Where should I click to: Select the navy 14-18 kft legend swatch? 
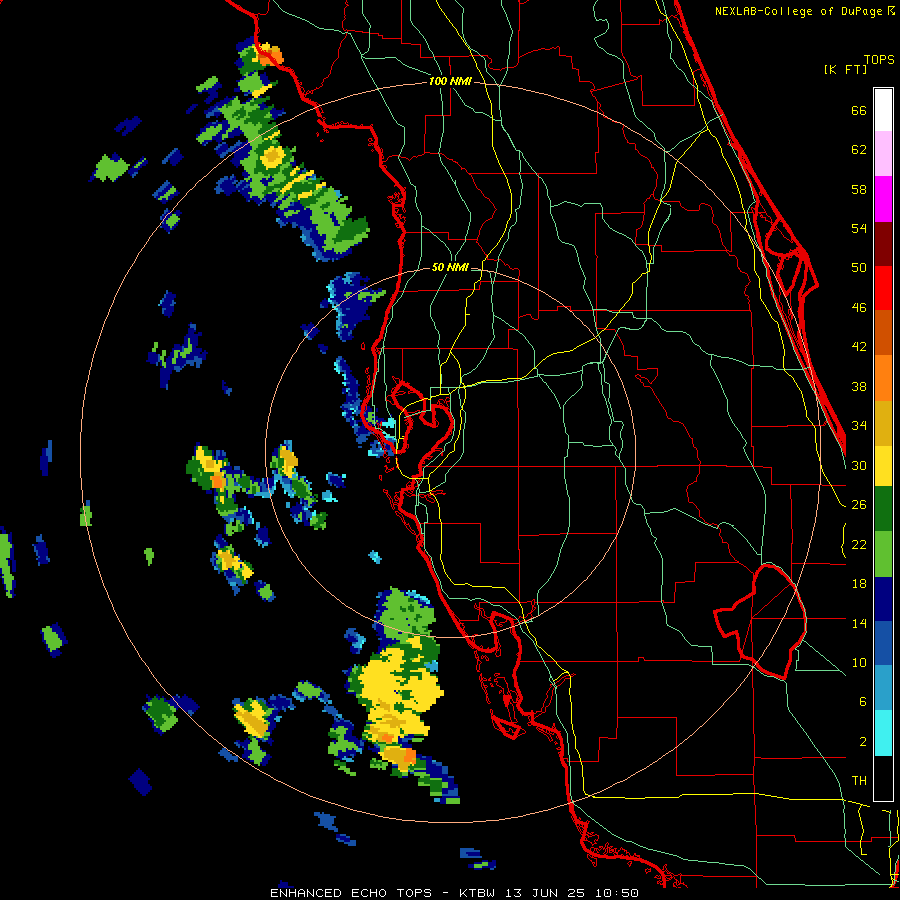(x=883, y=599)
